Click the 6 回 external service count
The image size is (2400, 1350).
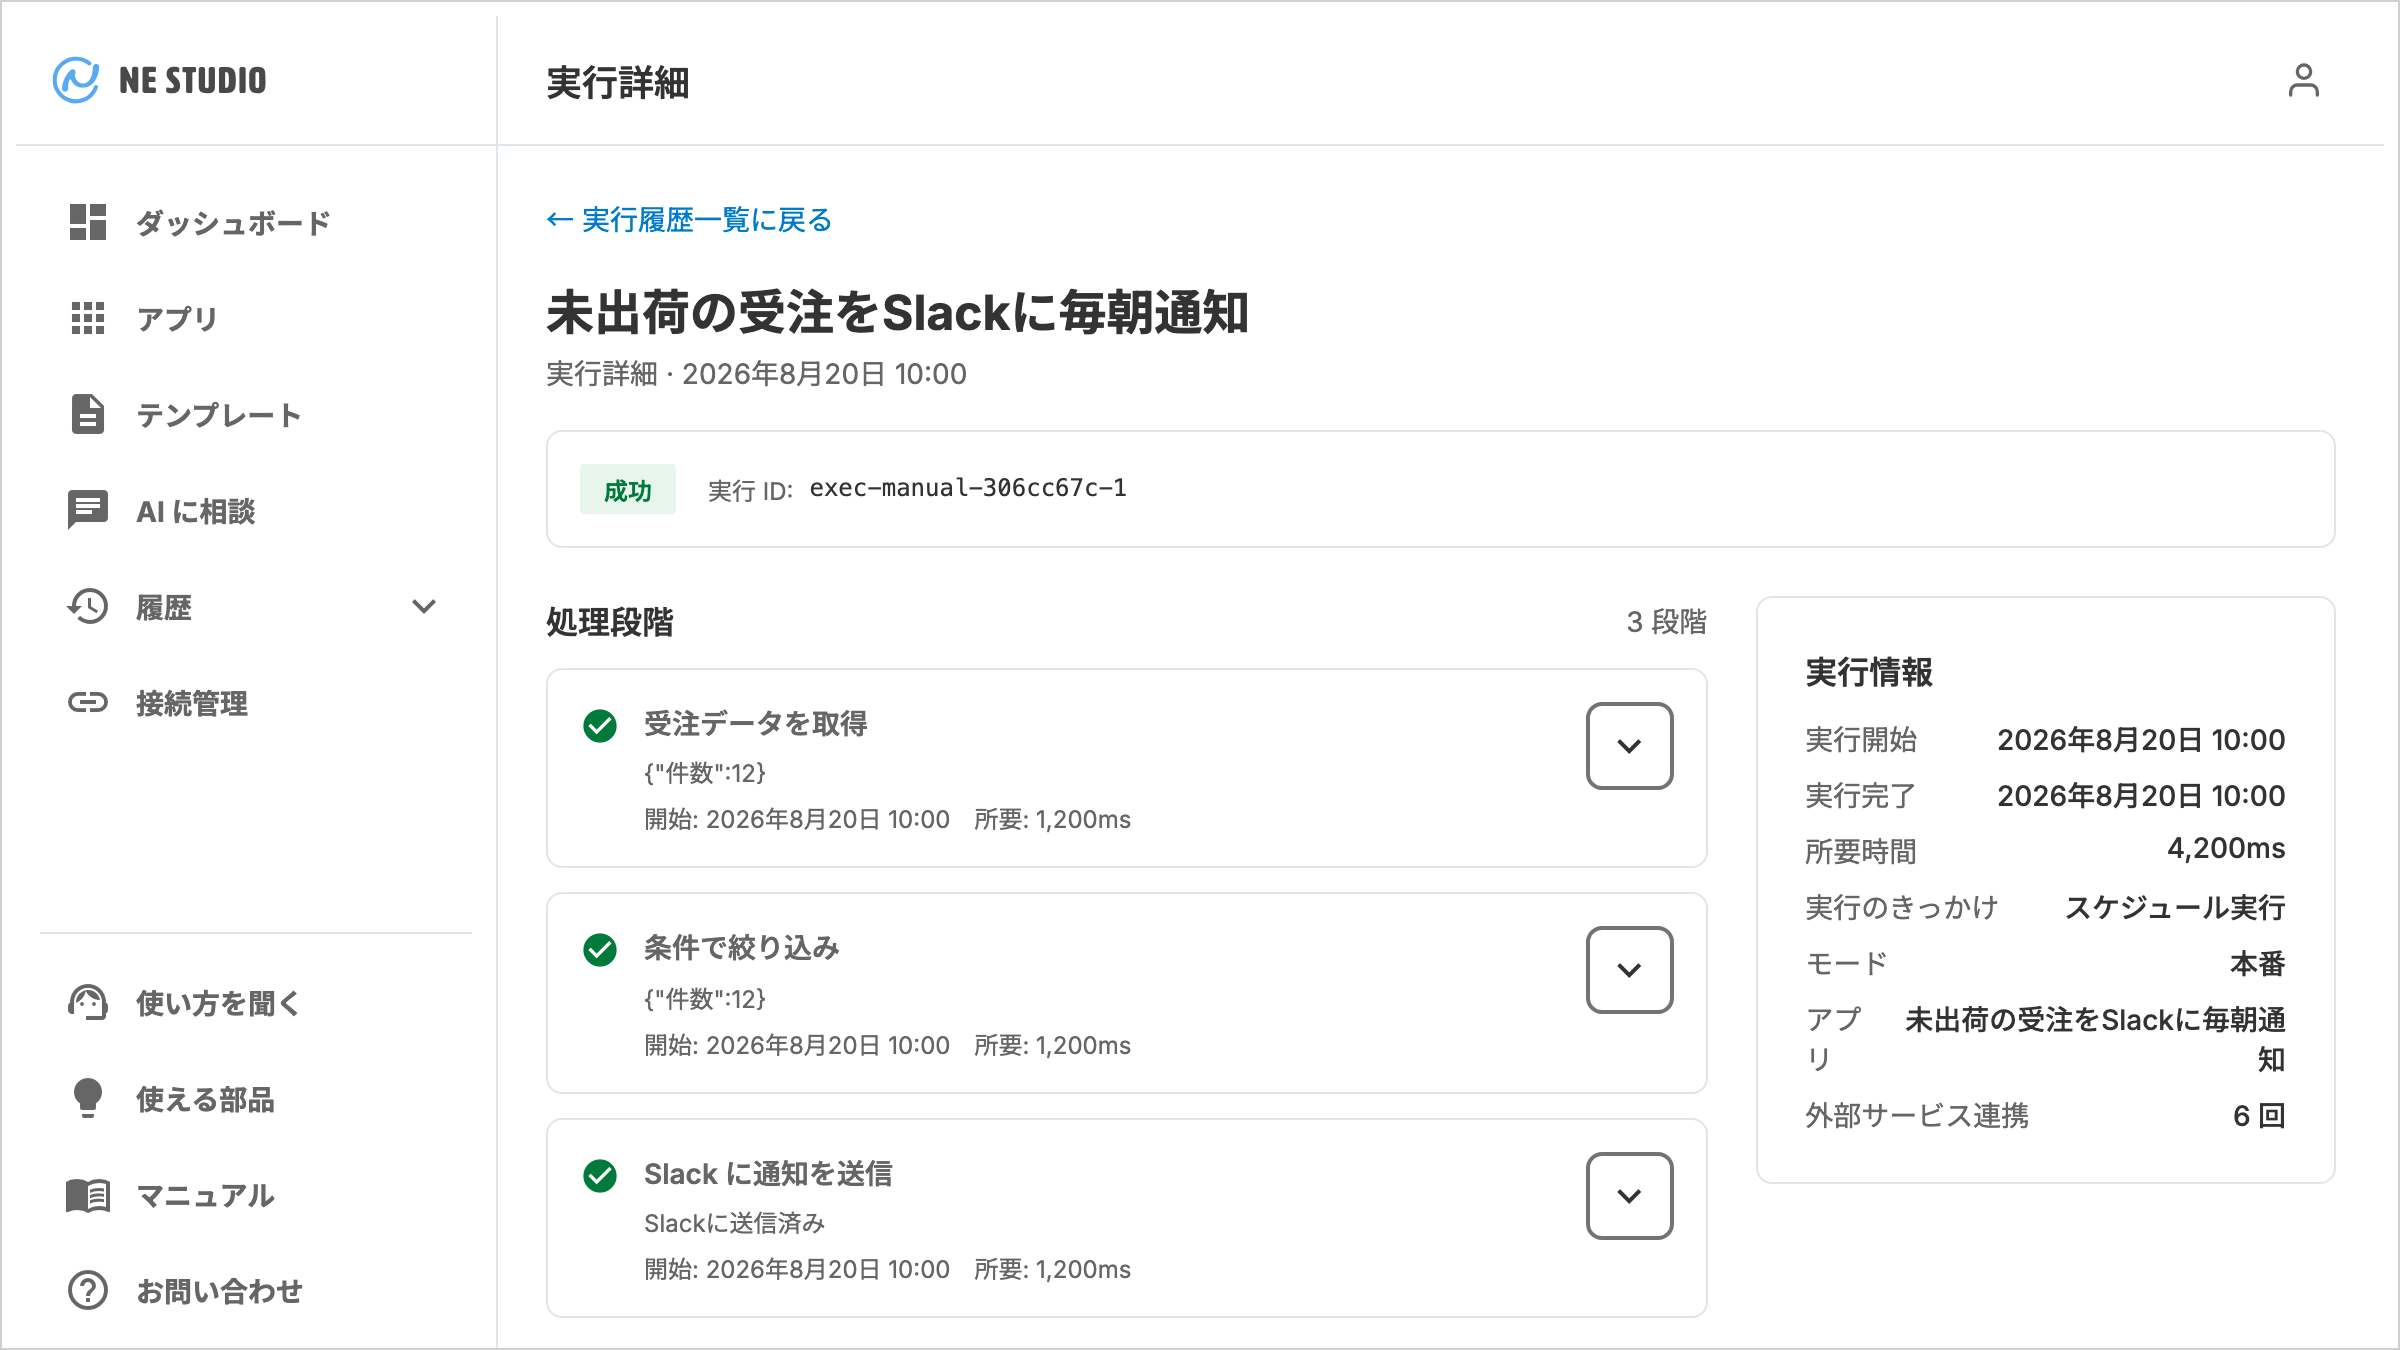[x=2259, y=1115]
